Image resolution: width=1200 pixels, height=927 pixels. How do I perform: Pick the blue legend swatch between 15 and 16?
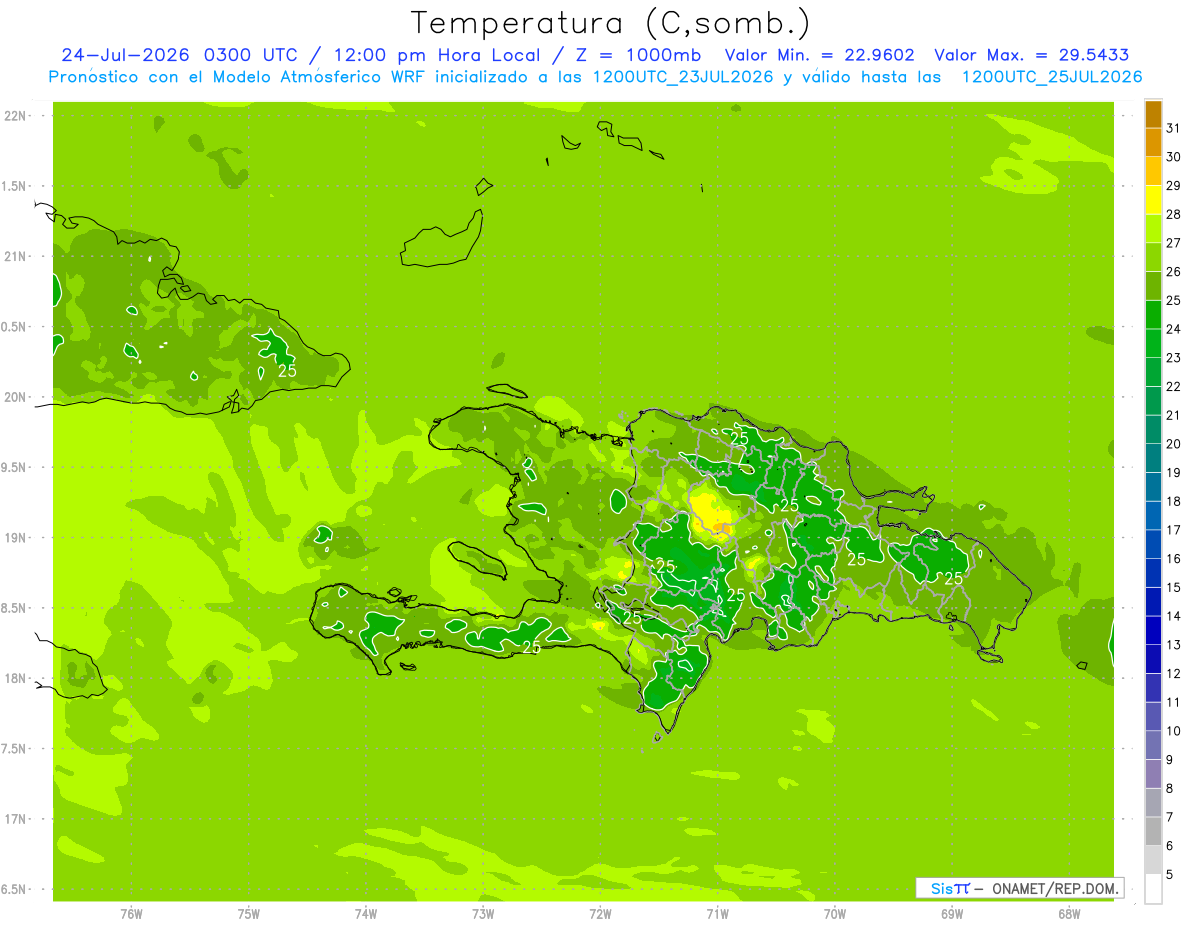[1153, 573]
